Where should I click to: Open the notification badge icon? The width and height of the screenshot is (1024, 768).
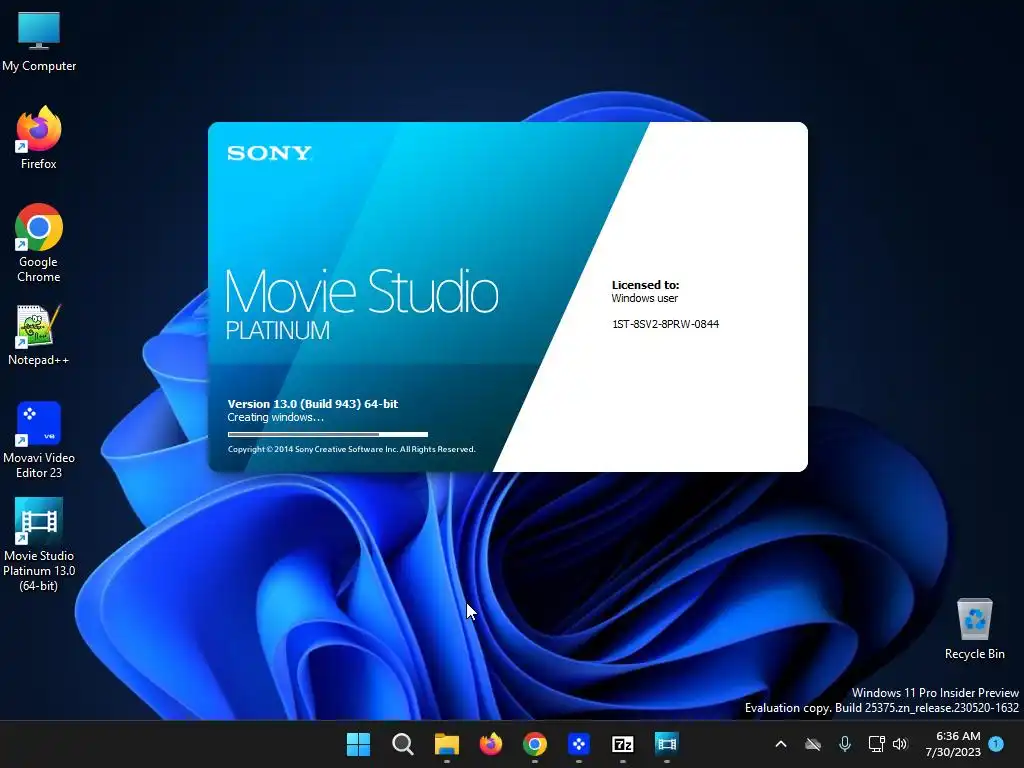point(996,744)
